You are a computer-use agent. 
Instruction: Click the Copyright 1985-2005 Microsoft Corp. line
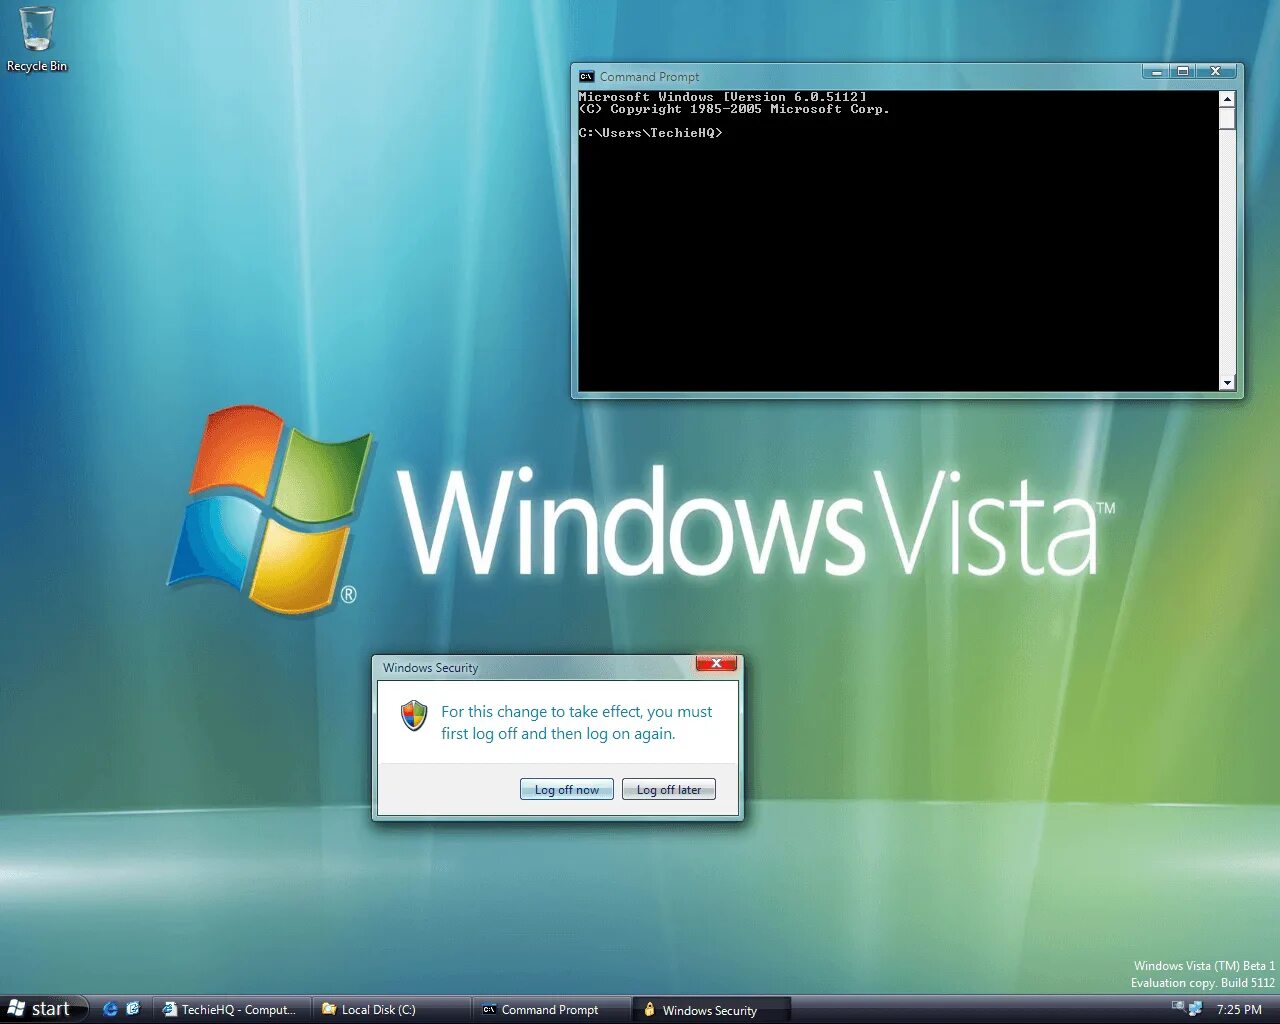tap(734, 109)
